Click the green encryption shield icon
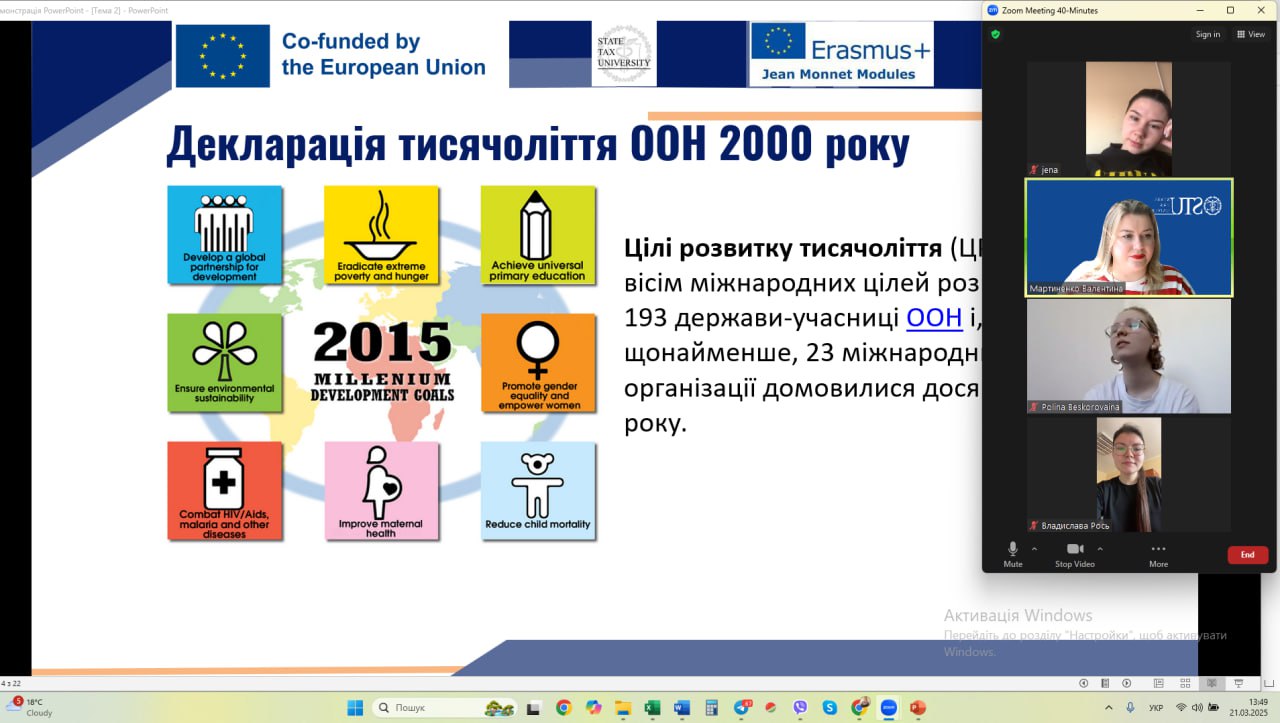The height and width of the screenshot is (723, 1280). pyautogui.click(x=995, y=34)
